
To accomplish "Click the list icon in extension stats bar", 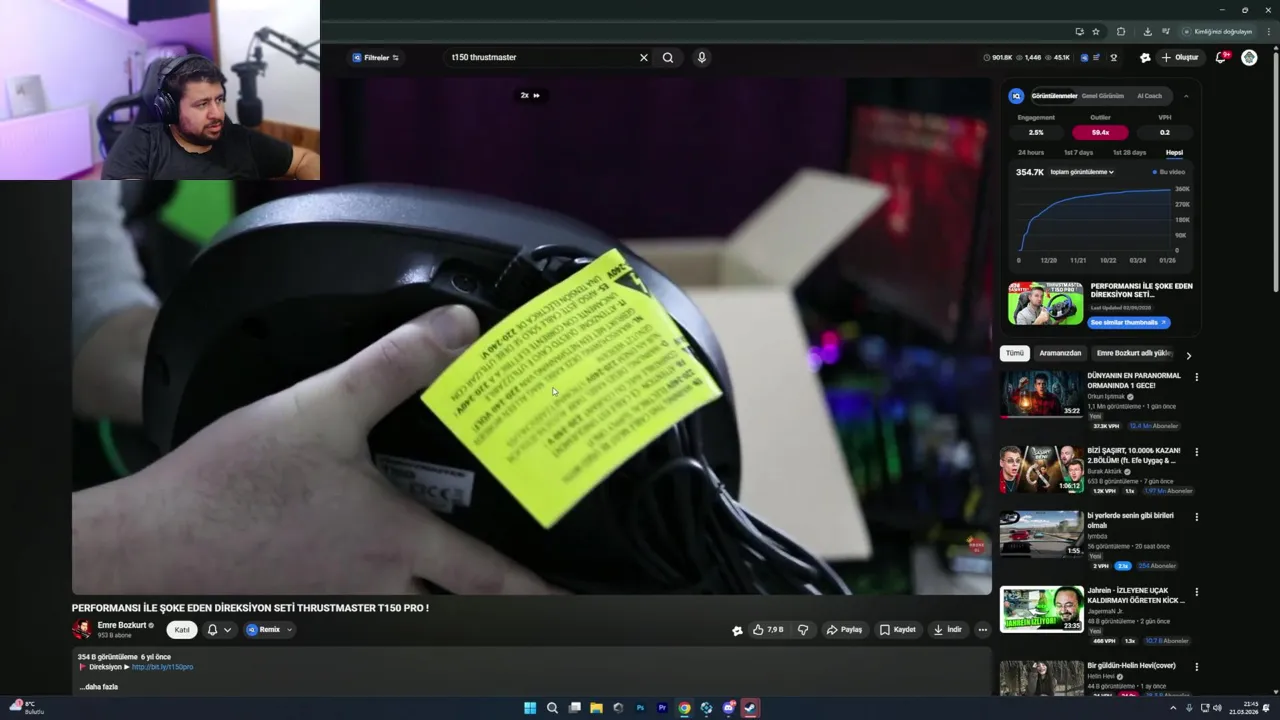I will click(x=1096, y=58).
